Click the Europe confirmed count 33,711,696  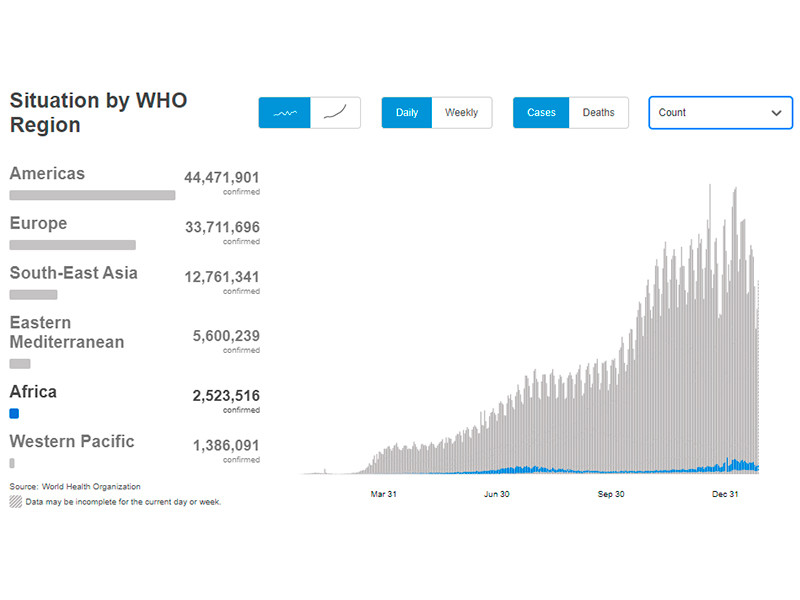(222, 227)
